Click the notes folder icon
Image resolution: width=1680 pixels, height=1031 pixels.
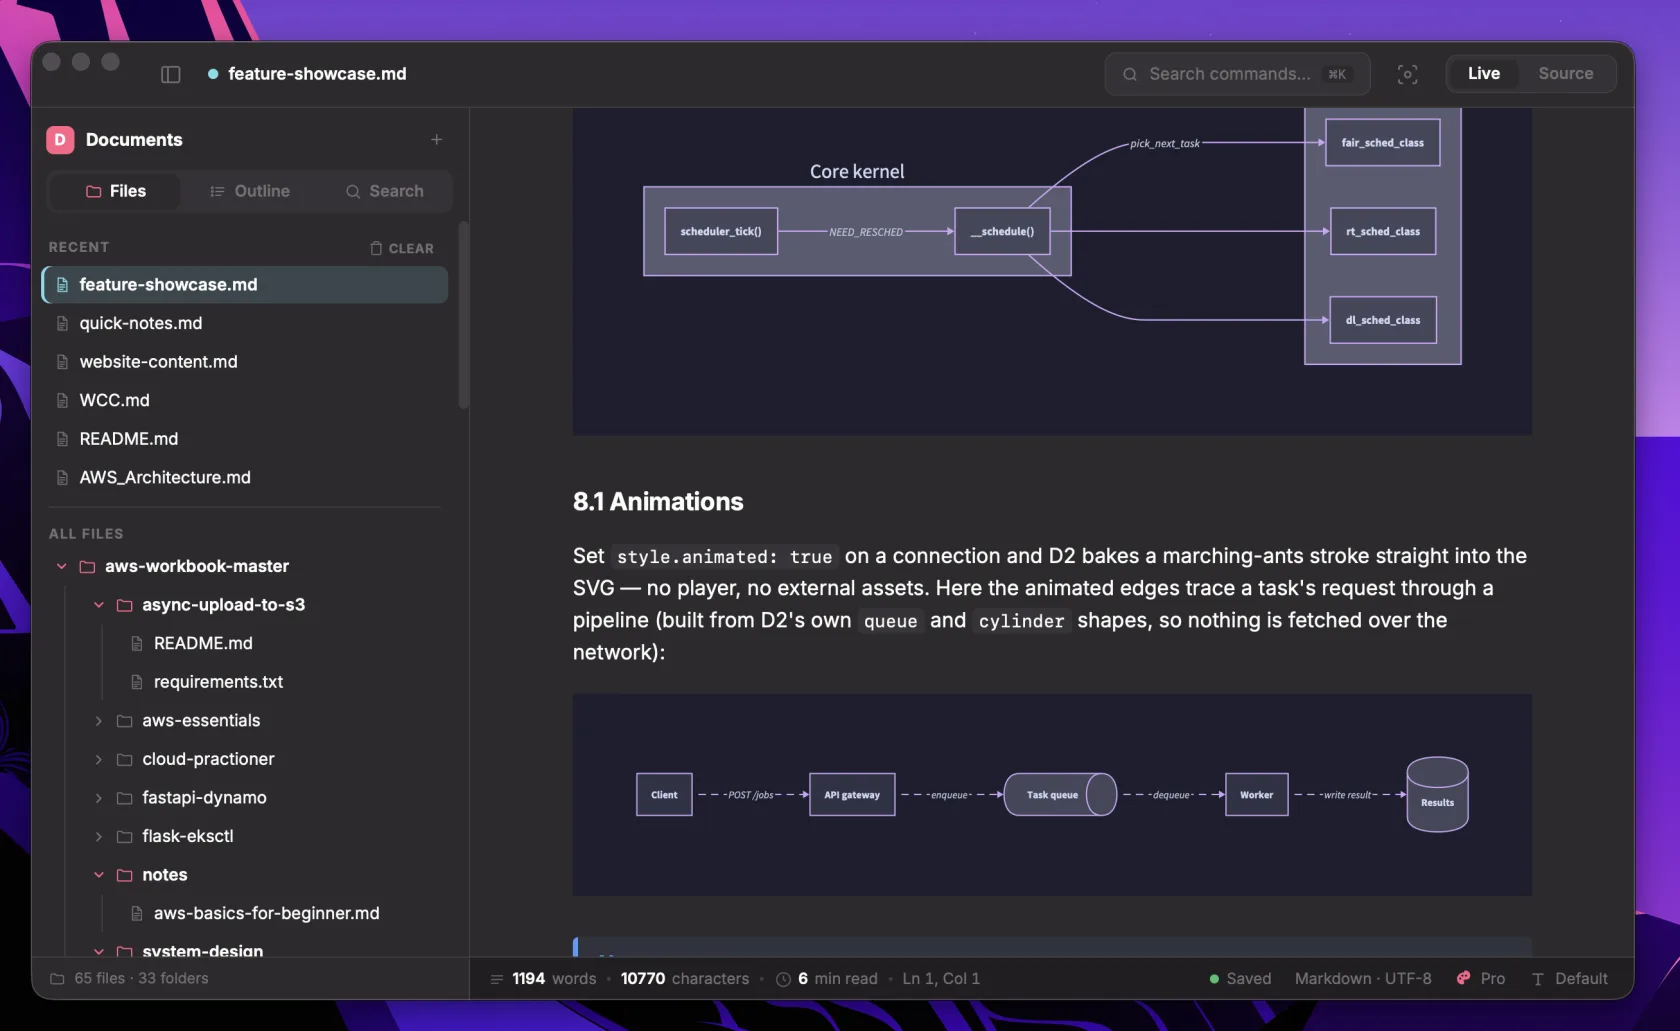coord(124,875)
